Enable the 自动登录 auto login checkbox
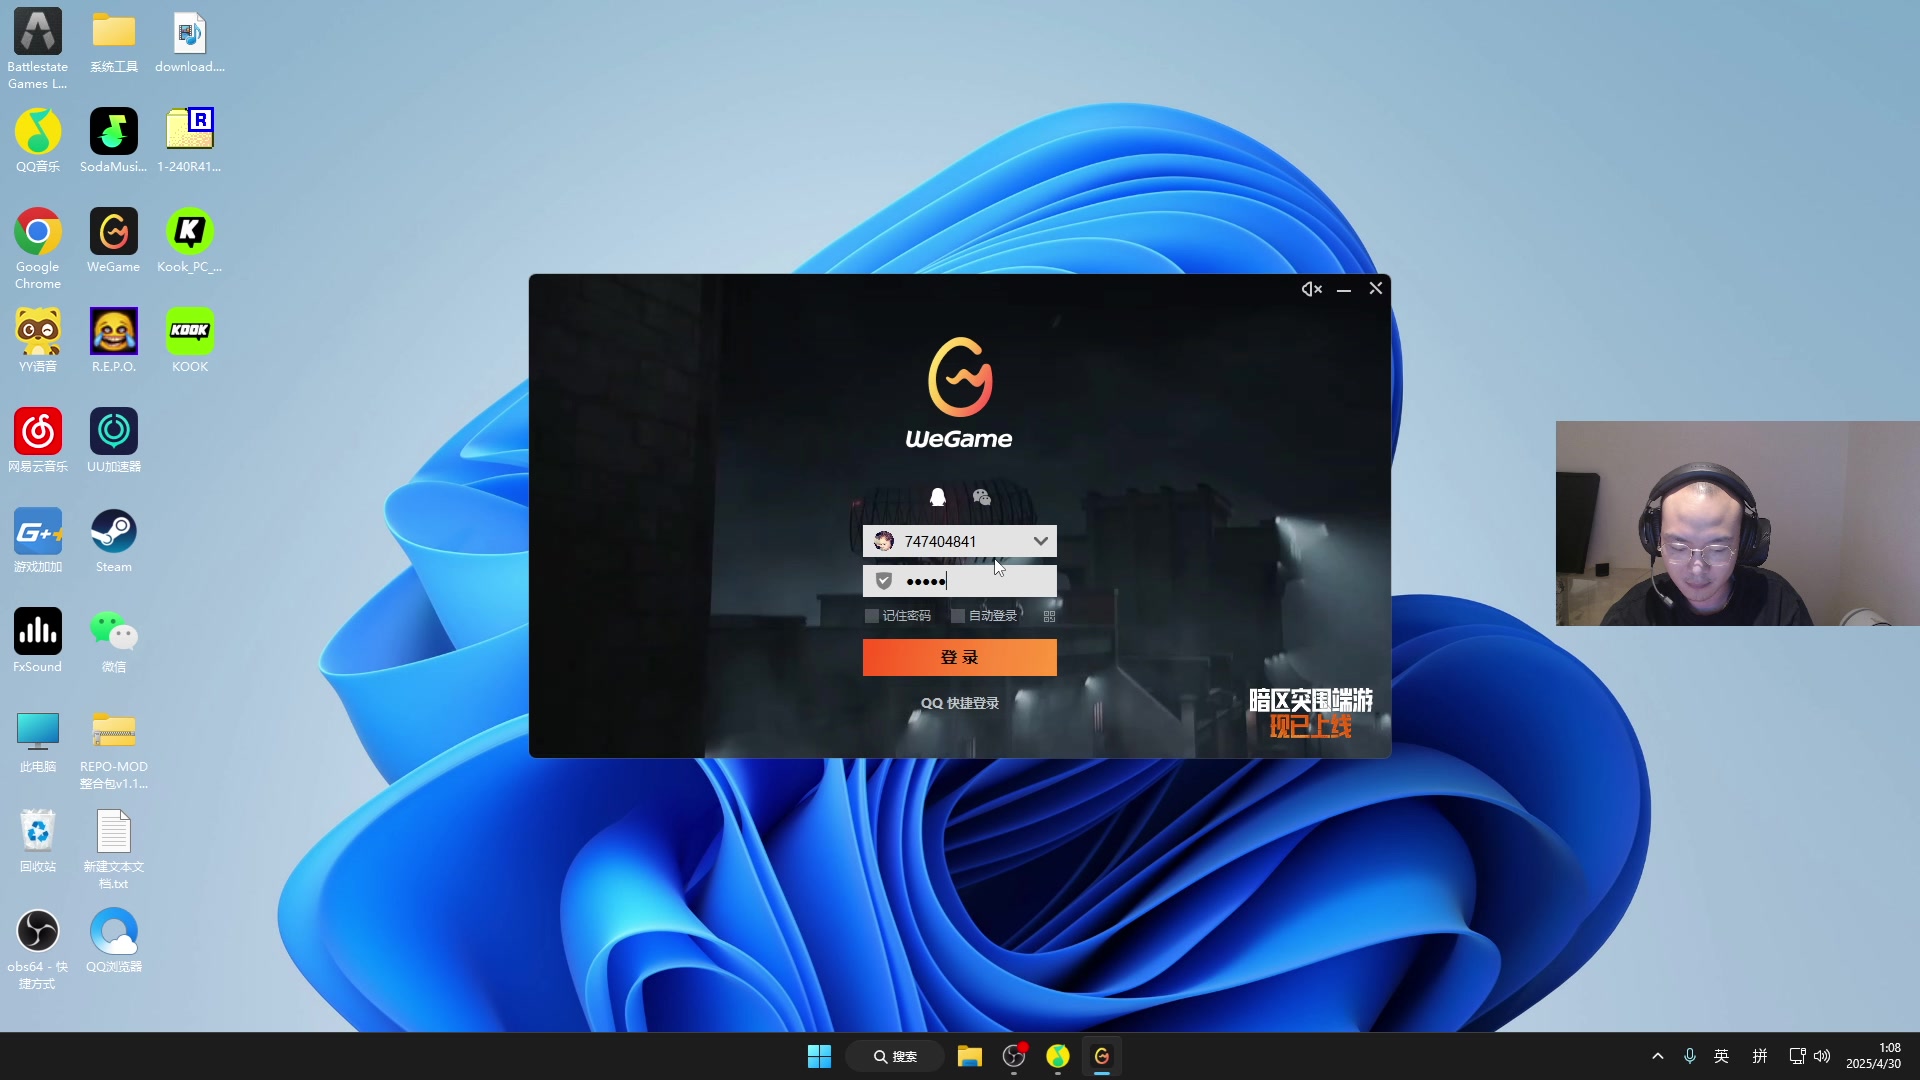This screenshot has width=1920, height=1080. [958, 616]
